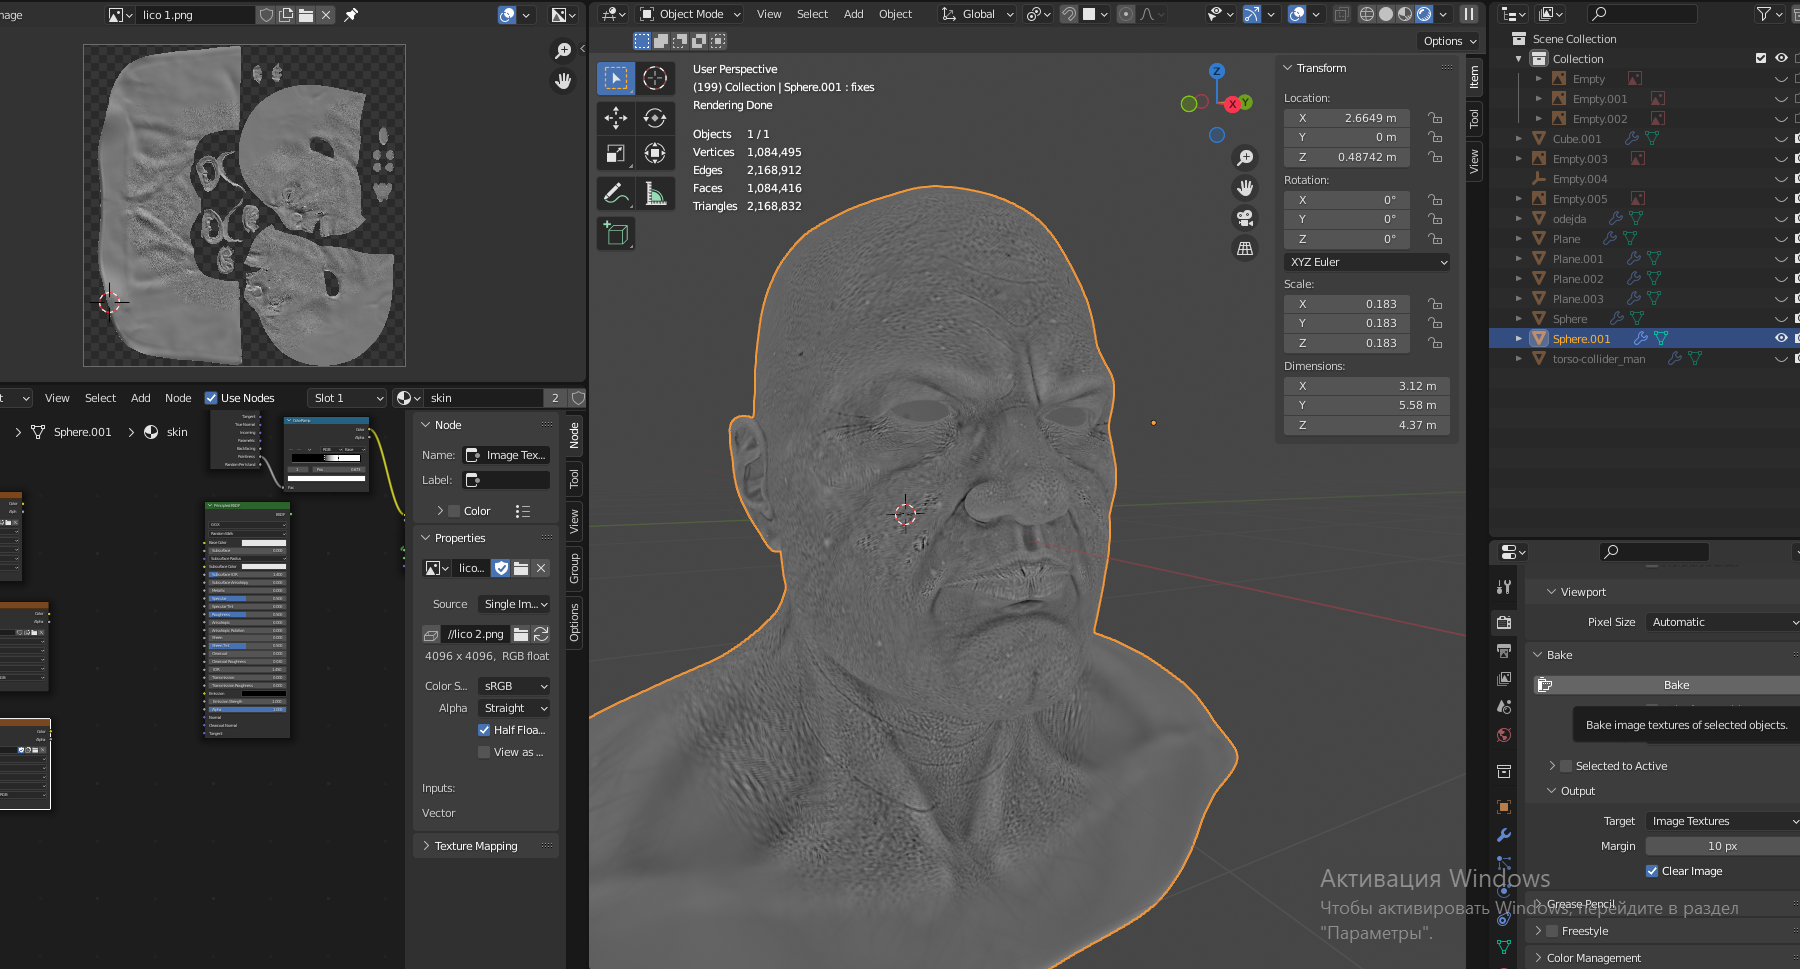Switch to orthographic grid view icon
Screen dimensions: 1800x969
coord(1245,248)
